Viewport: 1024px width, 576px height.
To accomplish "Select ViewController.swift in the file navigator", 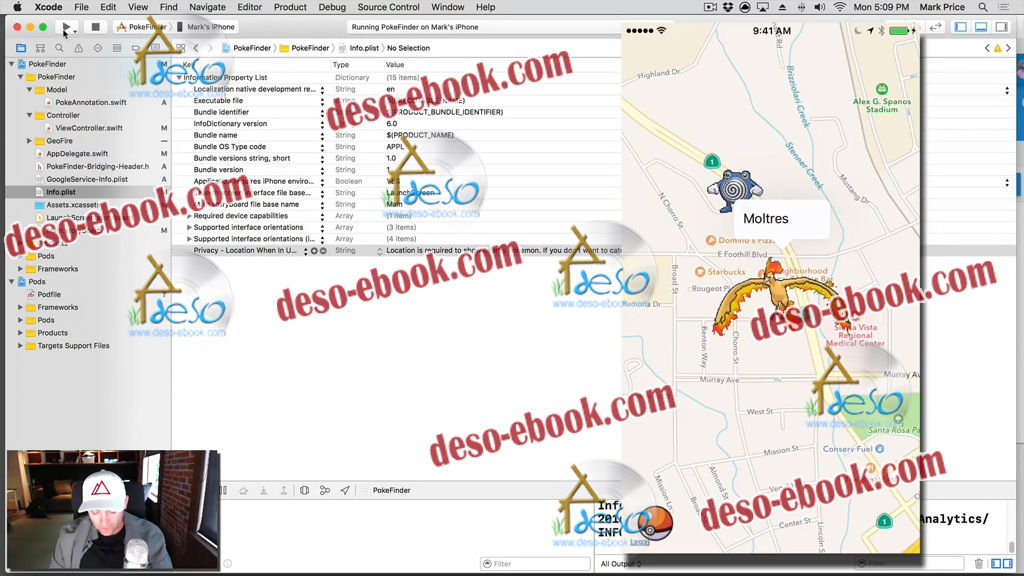I will (x=89, y=128).
